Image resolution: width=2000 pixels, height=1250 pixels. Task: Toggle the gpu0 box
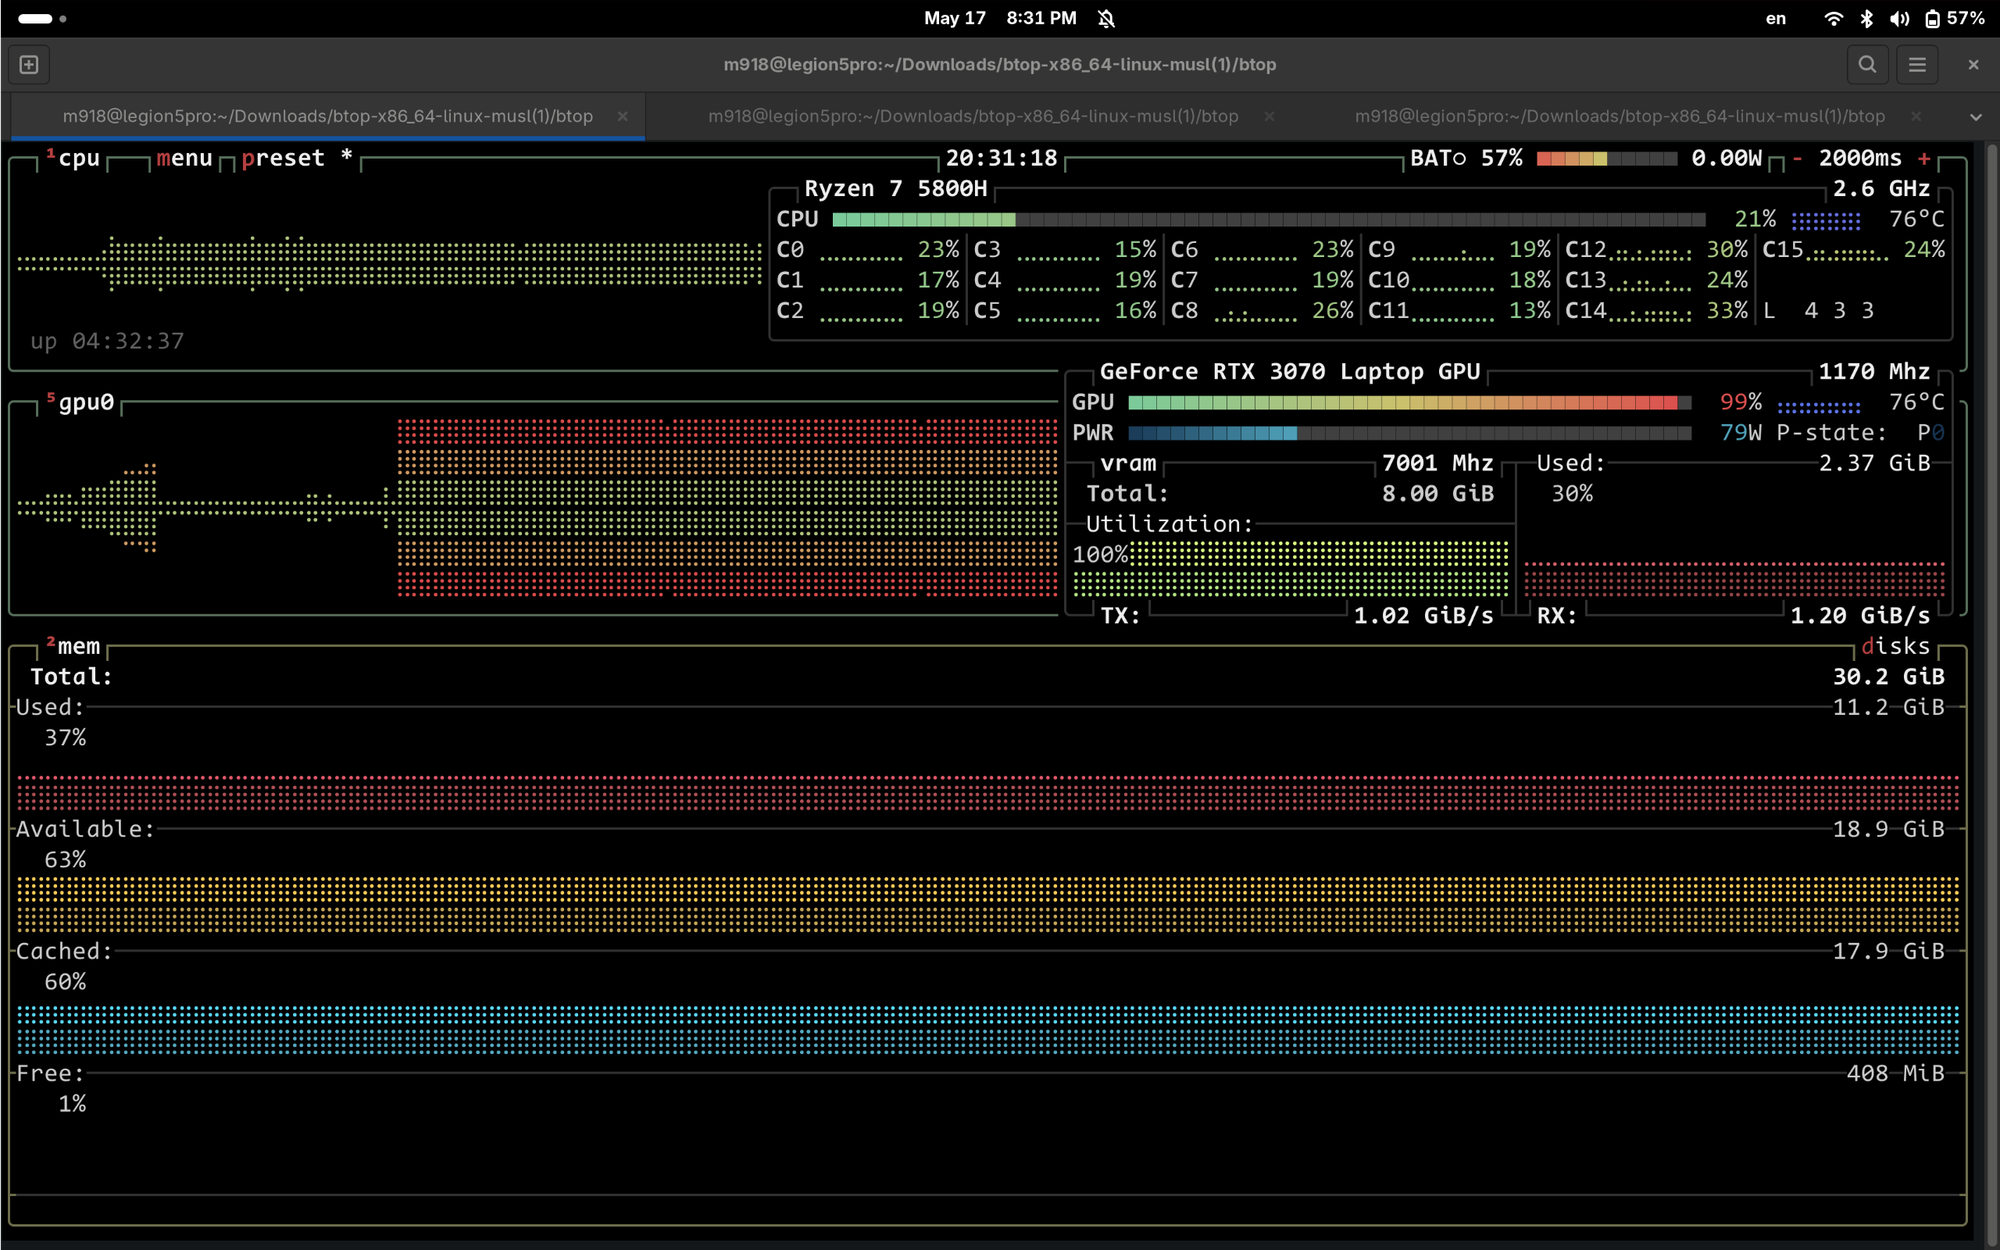click(x=81, y=403)
